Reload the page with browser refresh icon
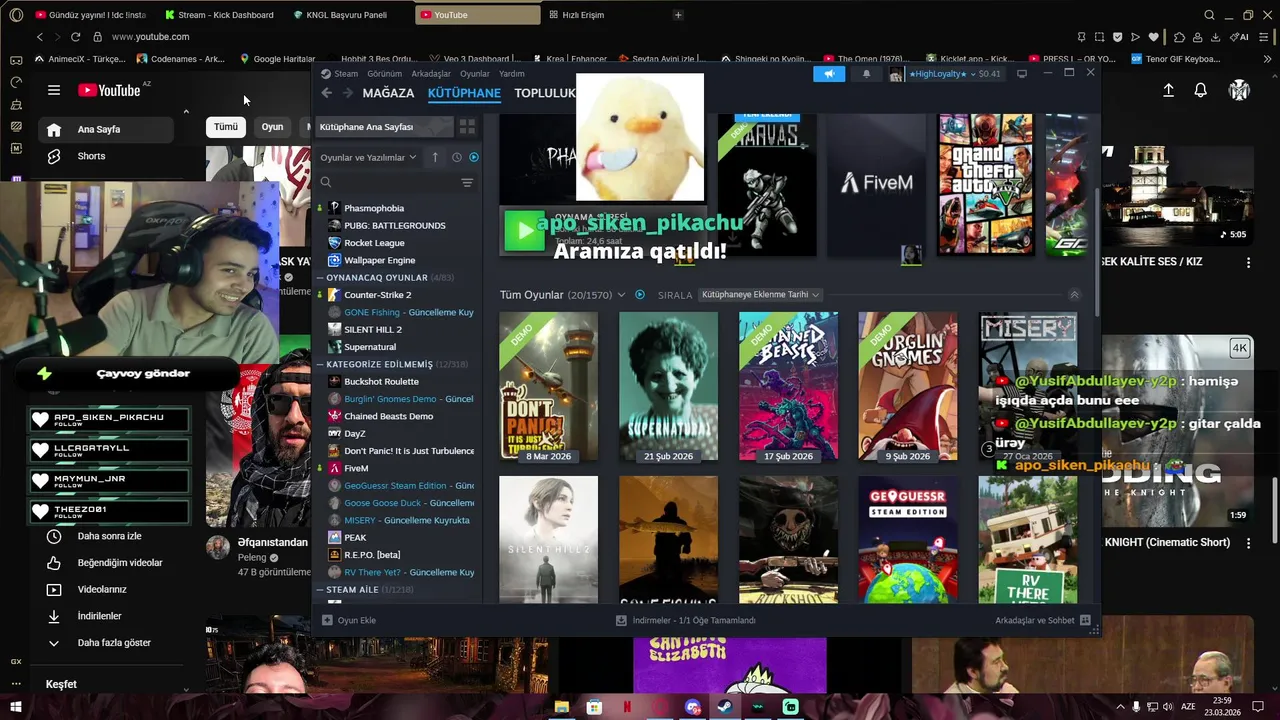The width and height of the screenshot is (1280, 720). pos(75,37)
